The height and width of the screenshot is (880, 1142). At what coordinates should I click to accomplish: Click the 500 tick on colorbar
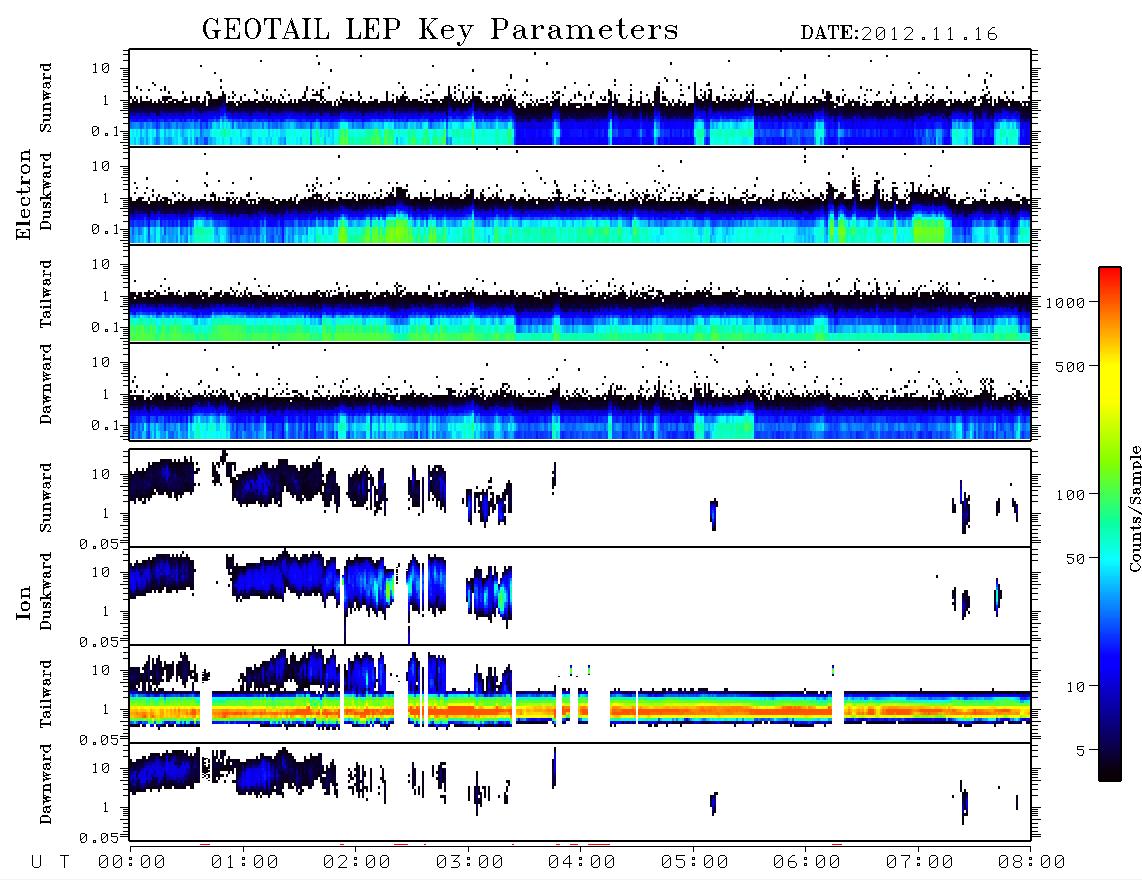coord(1070,366)
